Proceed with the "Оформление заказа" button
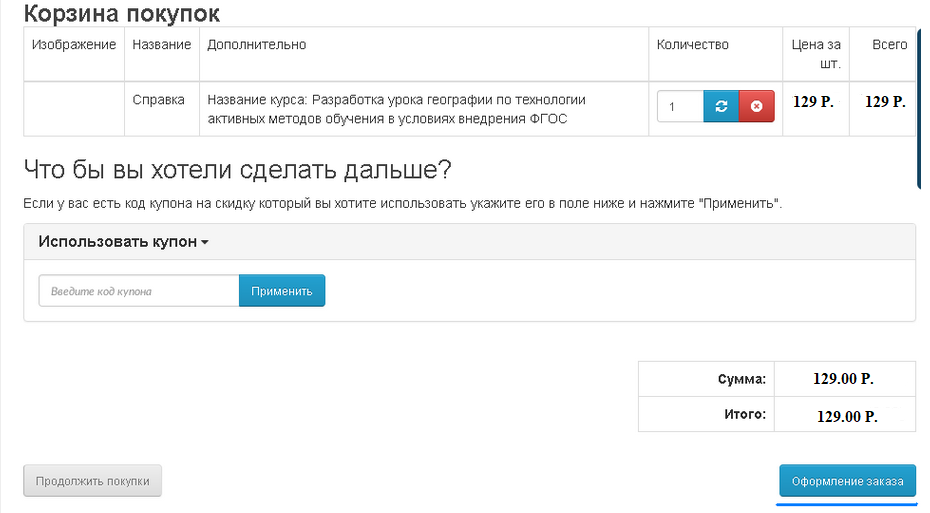The image size is (930, 513). [847, 481]
